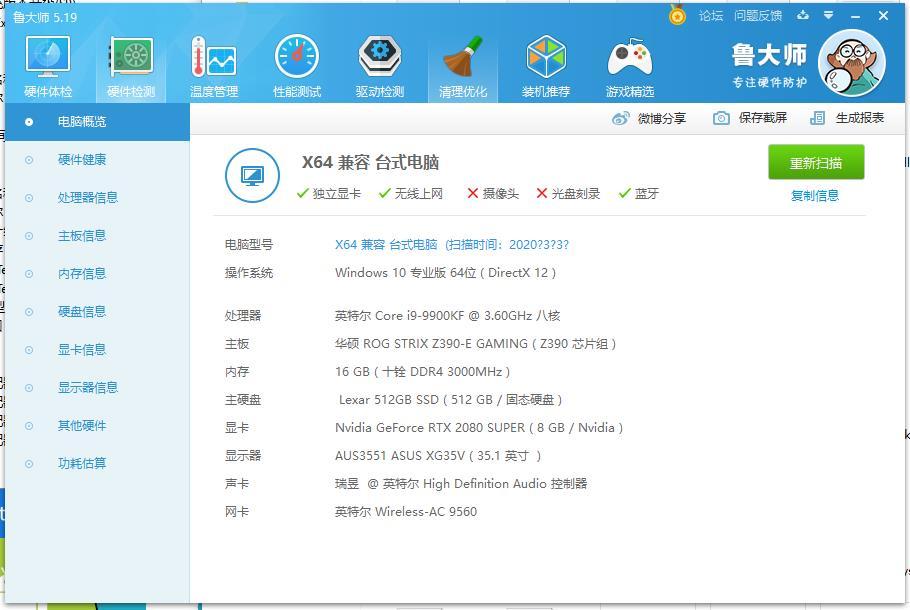Click the 复制信息 copy link

point(816,195)
